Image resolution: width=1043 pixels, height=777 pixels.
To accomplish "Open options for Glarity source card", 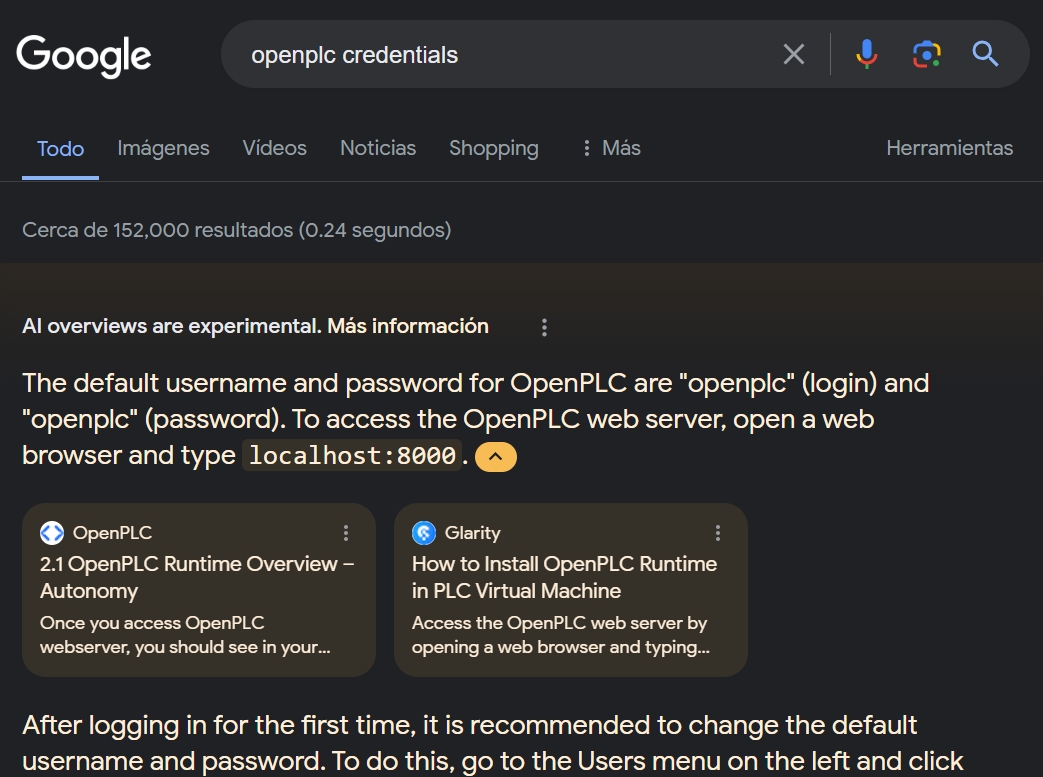I will (x=717, y=533).
